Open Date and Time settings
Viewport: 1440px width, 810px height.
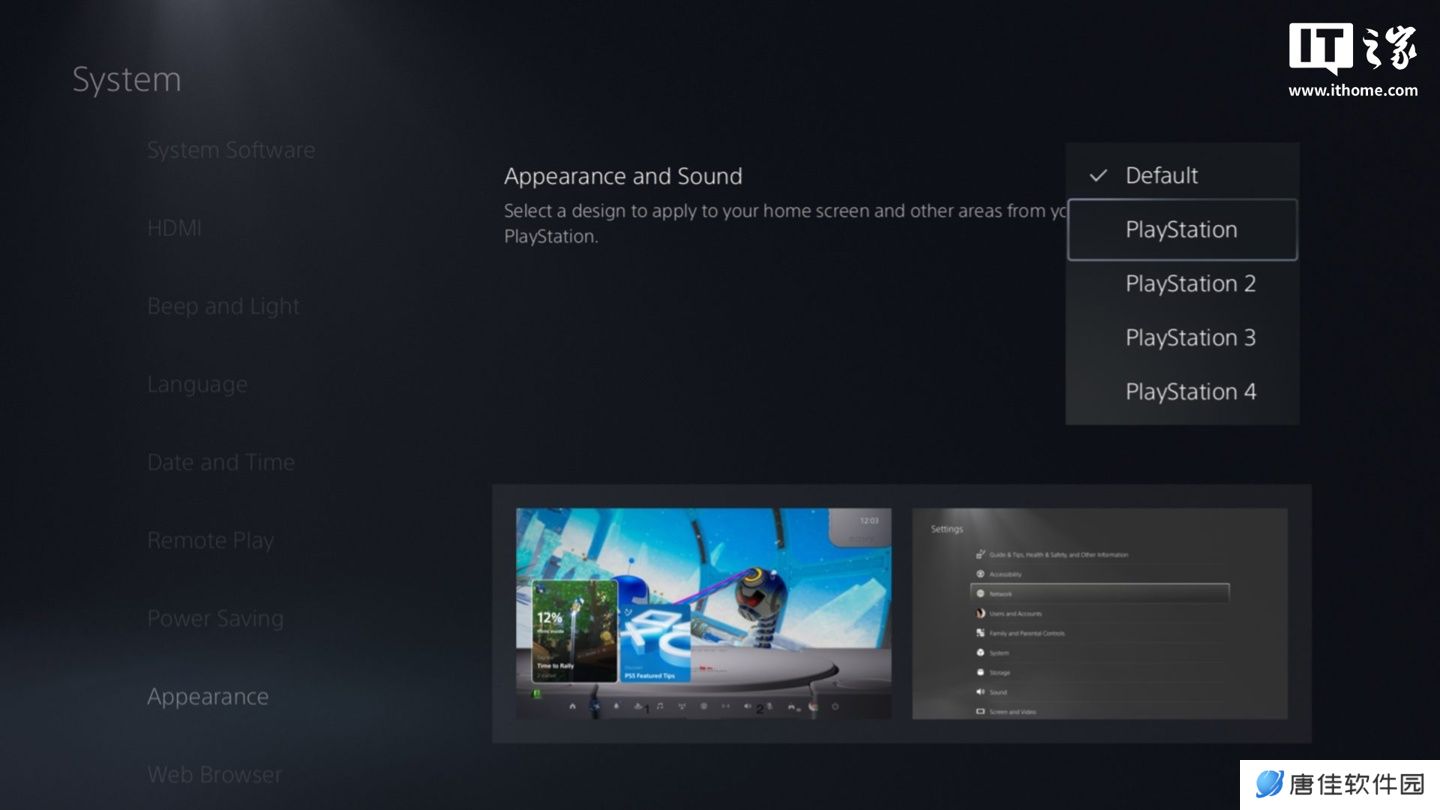[x=221, y=462]
